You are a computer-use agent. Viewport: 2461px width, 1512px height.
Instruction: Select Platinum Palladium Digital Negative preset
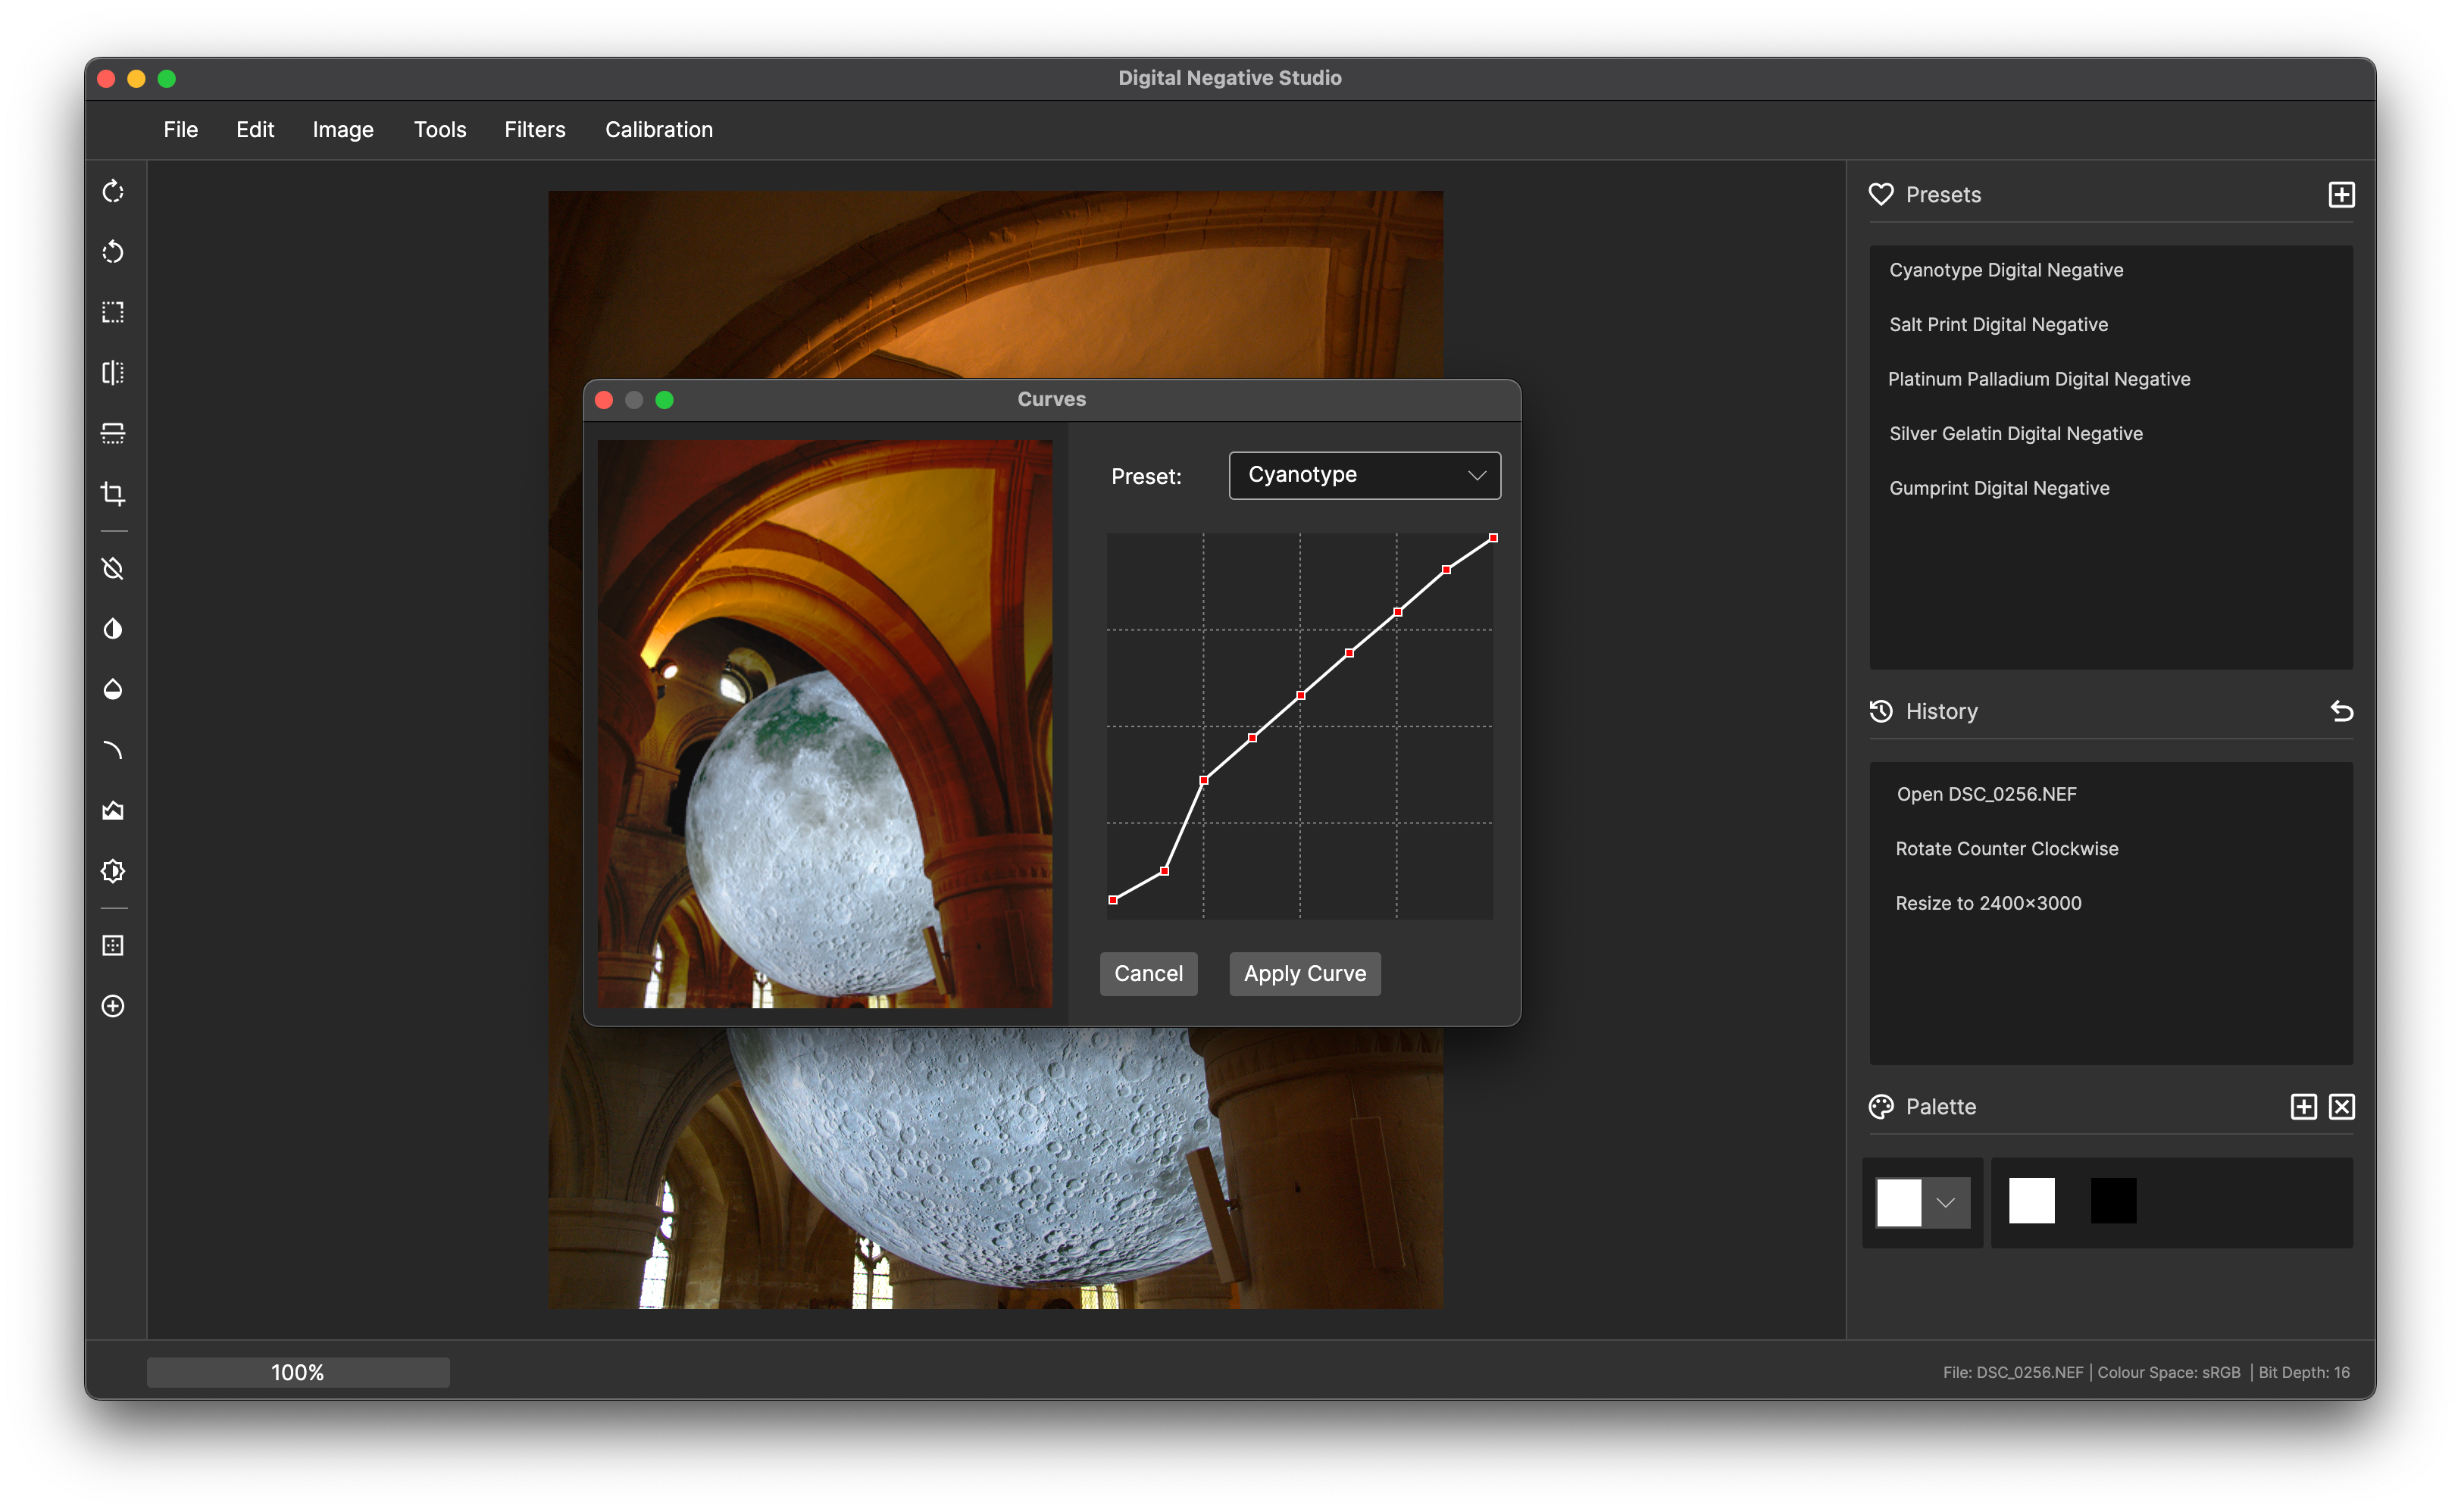point(2038,379)
